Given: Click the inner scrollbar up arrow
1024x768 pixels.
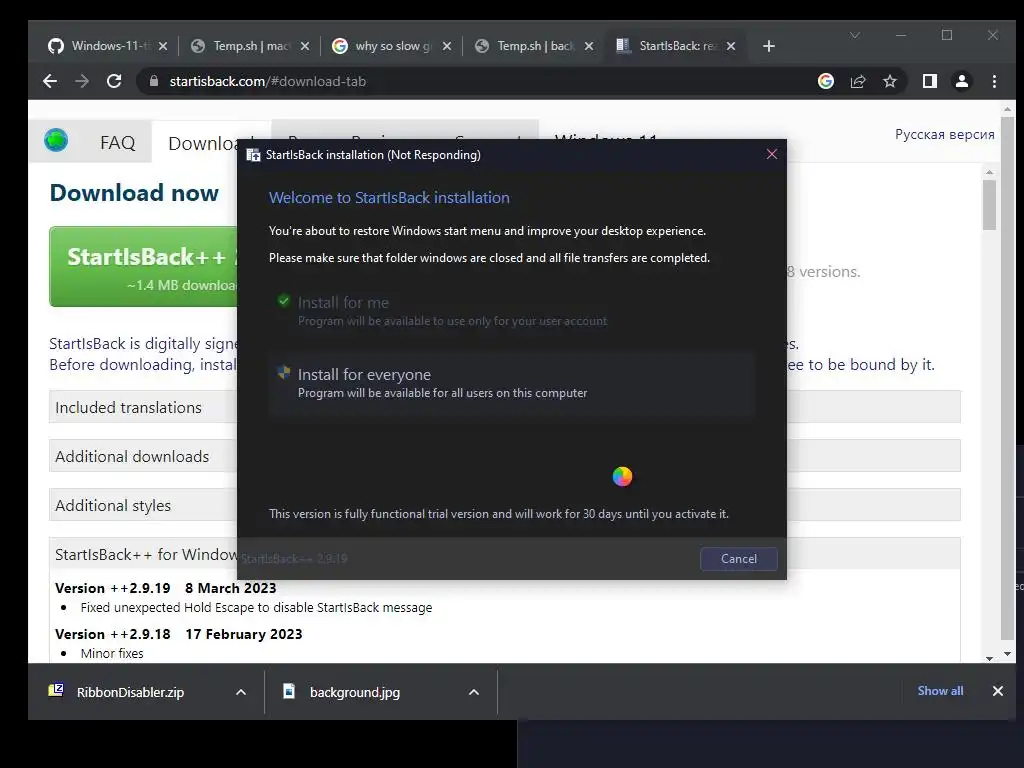Looking at the screenshot, I should pyautogui.click(x=989, y=172).
